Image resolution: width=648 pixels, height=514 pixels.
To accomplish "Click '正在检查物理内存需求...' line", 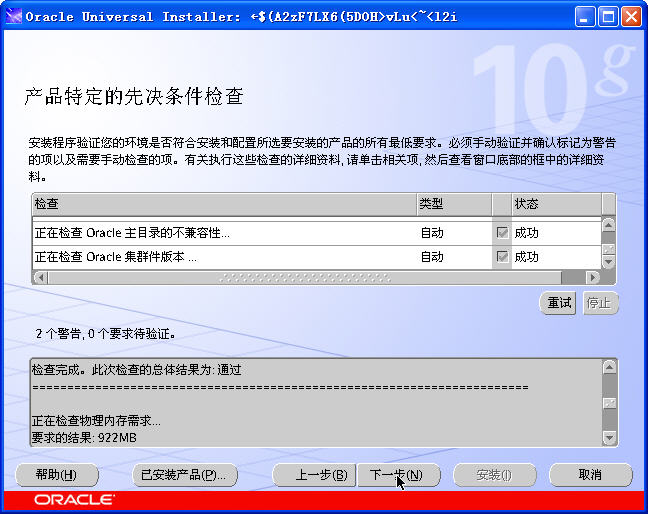I will 96,421.
